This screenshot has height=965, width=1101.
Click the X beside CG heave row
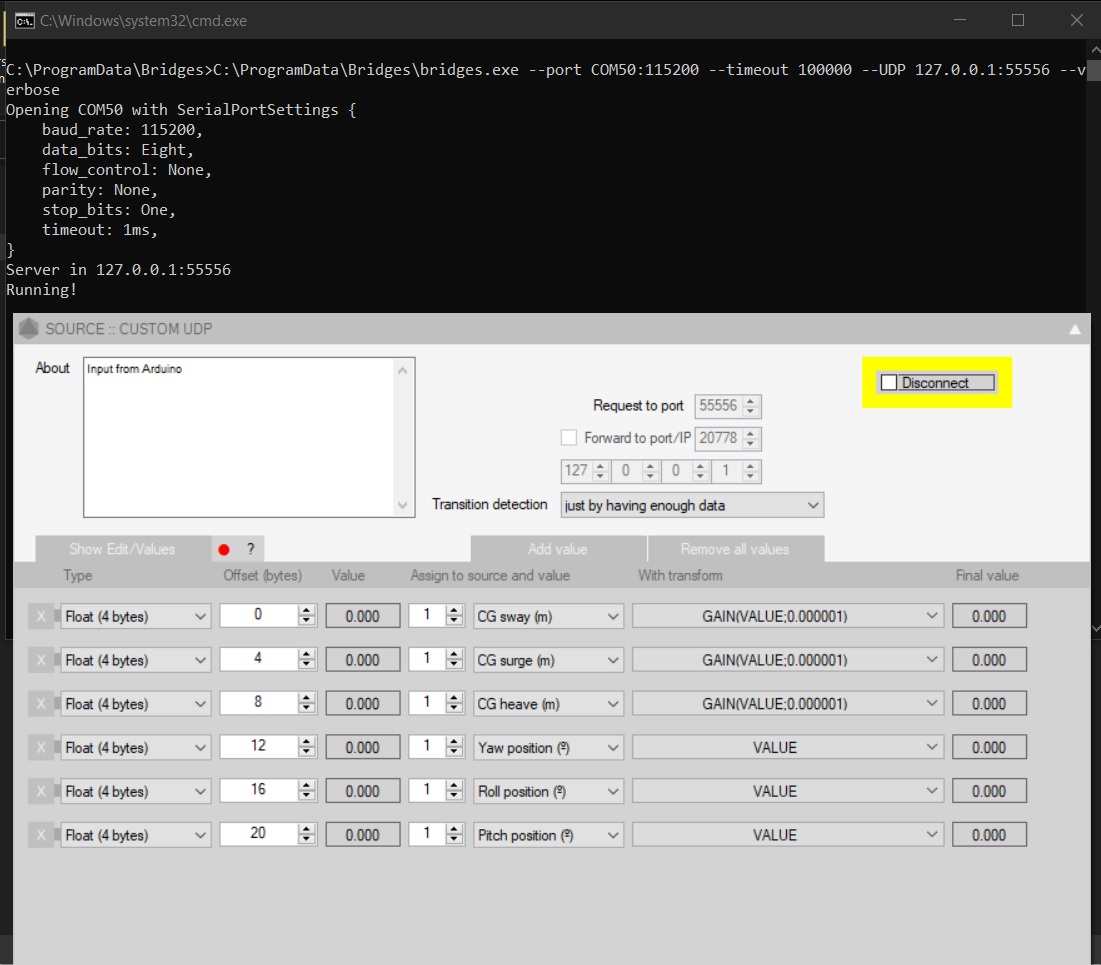point(41,704)
